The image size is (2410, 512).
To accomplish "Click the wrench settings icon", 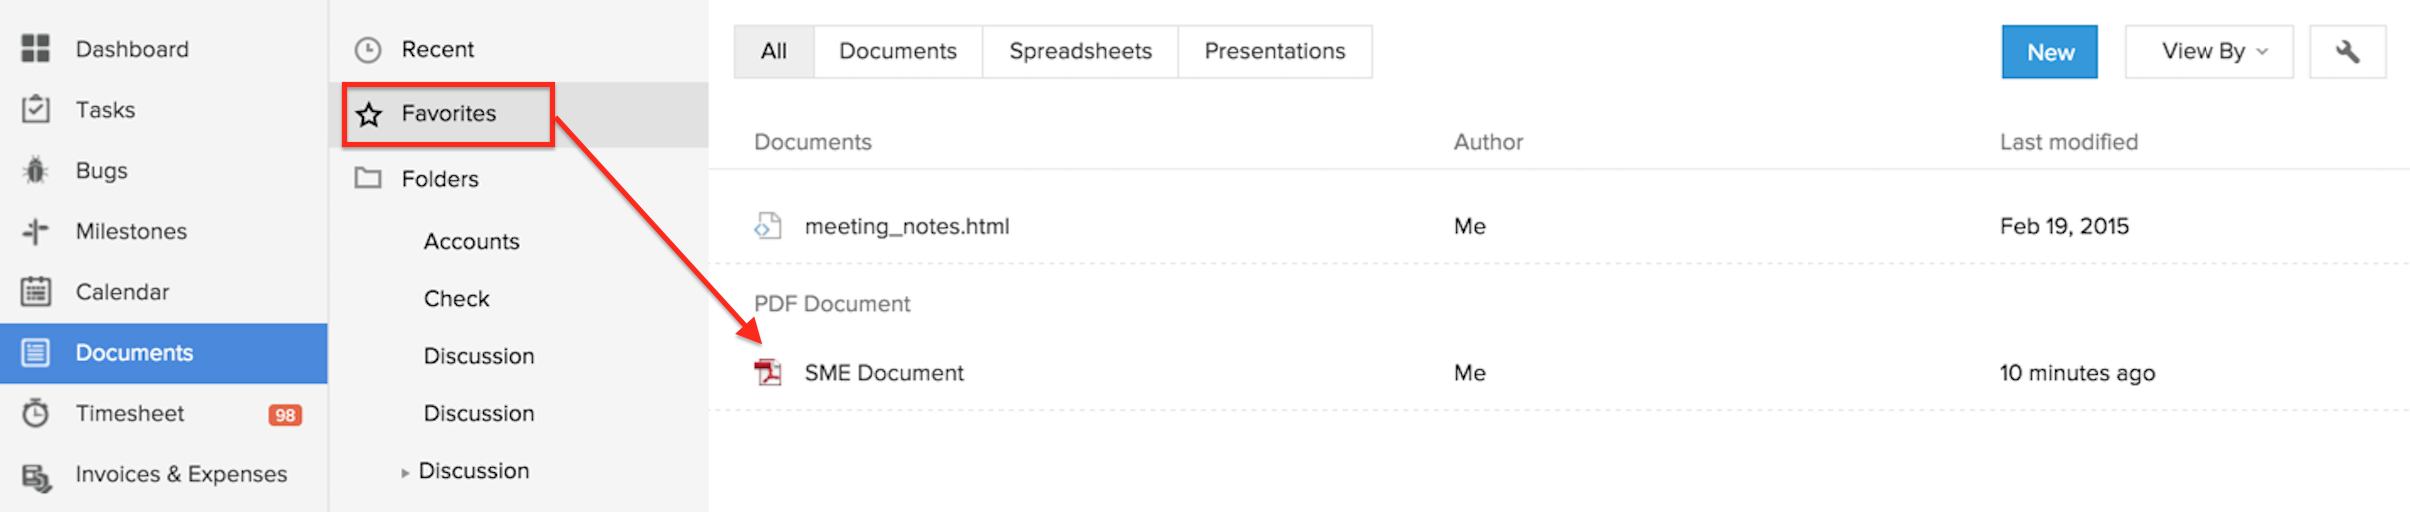I will tap(2347, 52).
